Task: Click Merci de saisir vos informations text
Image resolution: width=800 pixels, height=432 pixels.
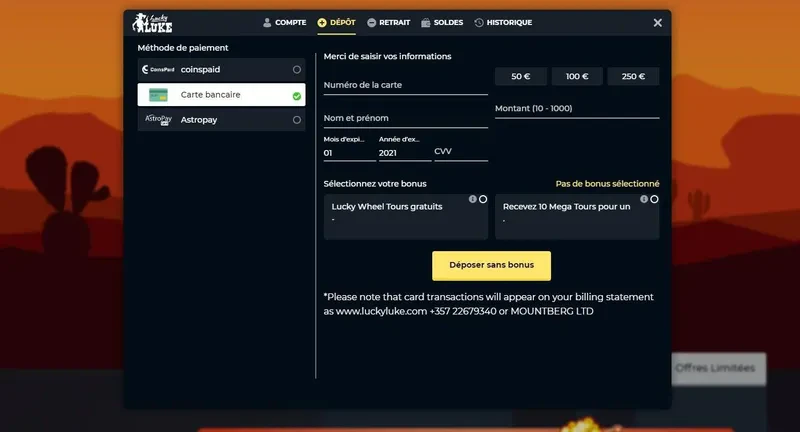Action: click(387, 56)
